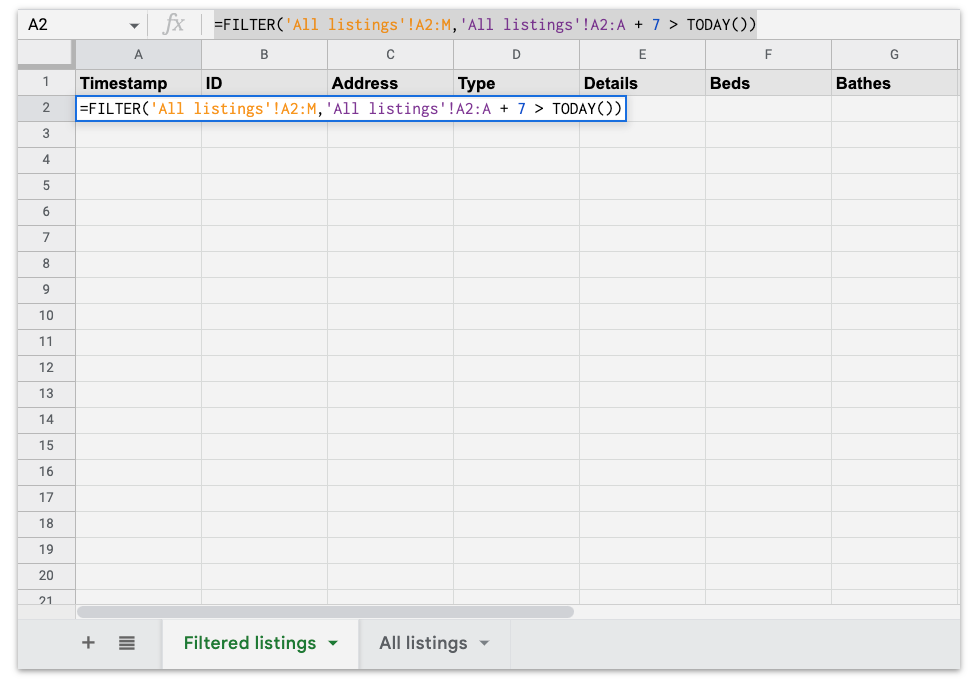
Task: Select the Filtered listings sheet tab
Action: click(x=250, y=643)
